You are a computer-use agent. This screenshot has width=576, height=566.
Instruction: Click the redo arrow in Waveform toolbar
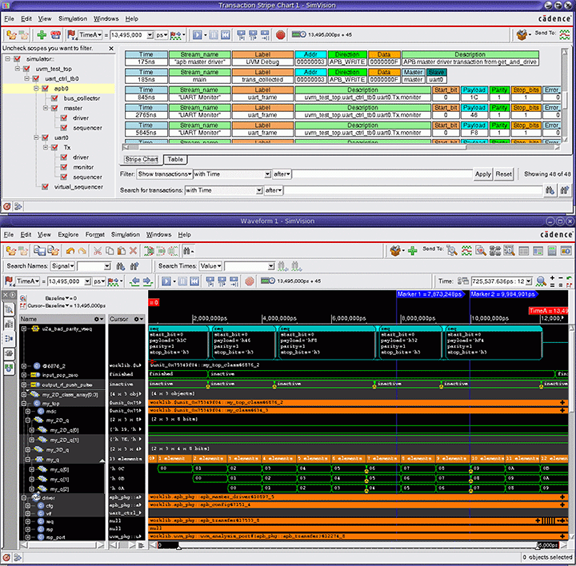tap(82, 251)
